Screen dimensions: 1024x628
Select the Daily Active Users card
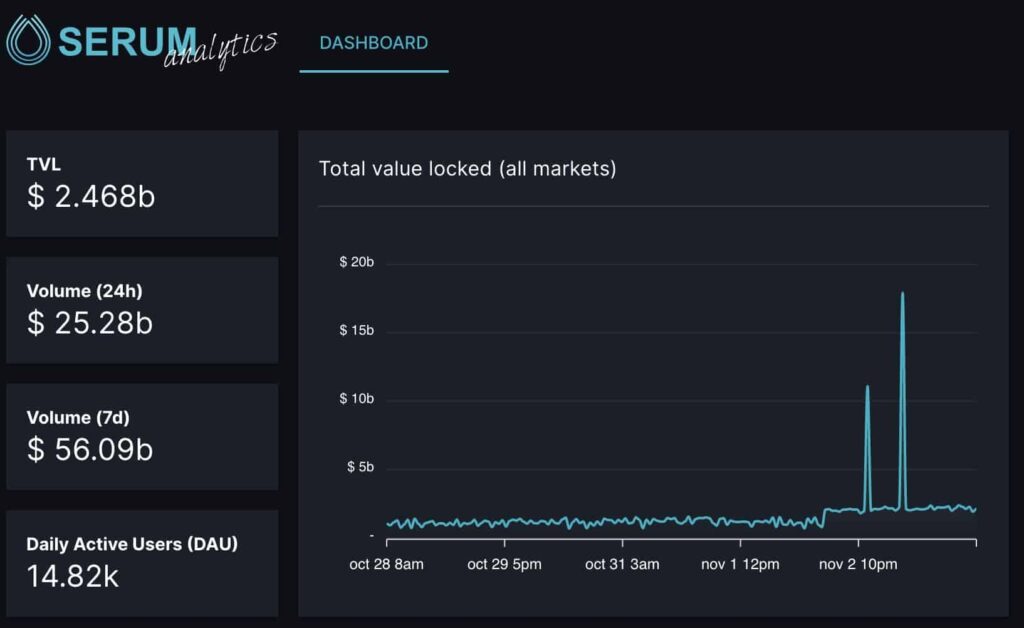click(142, 563)
